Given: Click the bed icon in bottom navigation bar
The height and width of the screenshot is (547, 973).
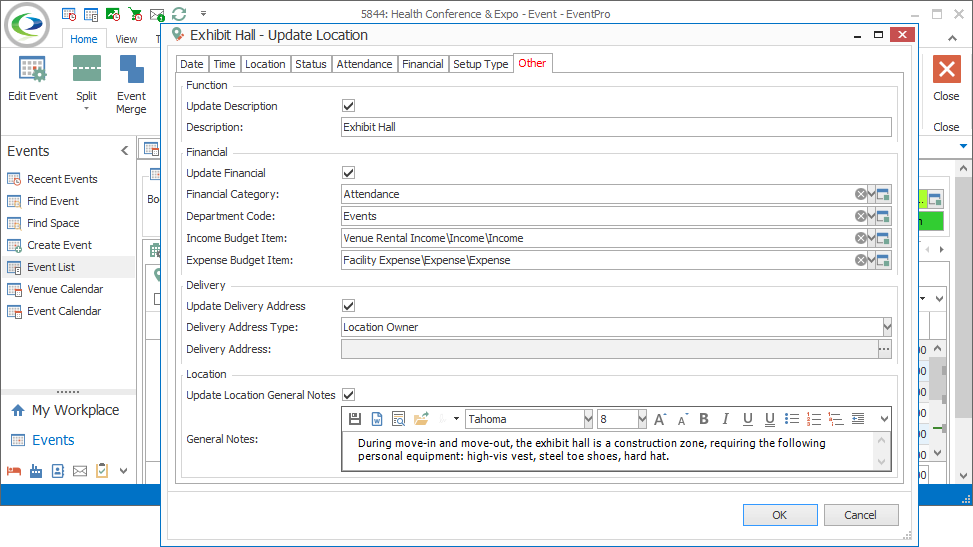Looking at the screenshot, I should [14, 471].
